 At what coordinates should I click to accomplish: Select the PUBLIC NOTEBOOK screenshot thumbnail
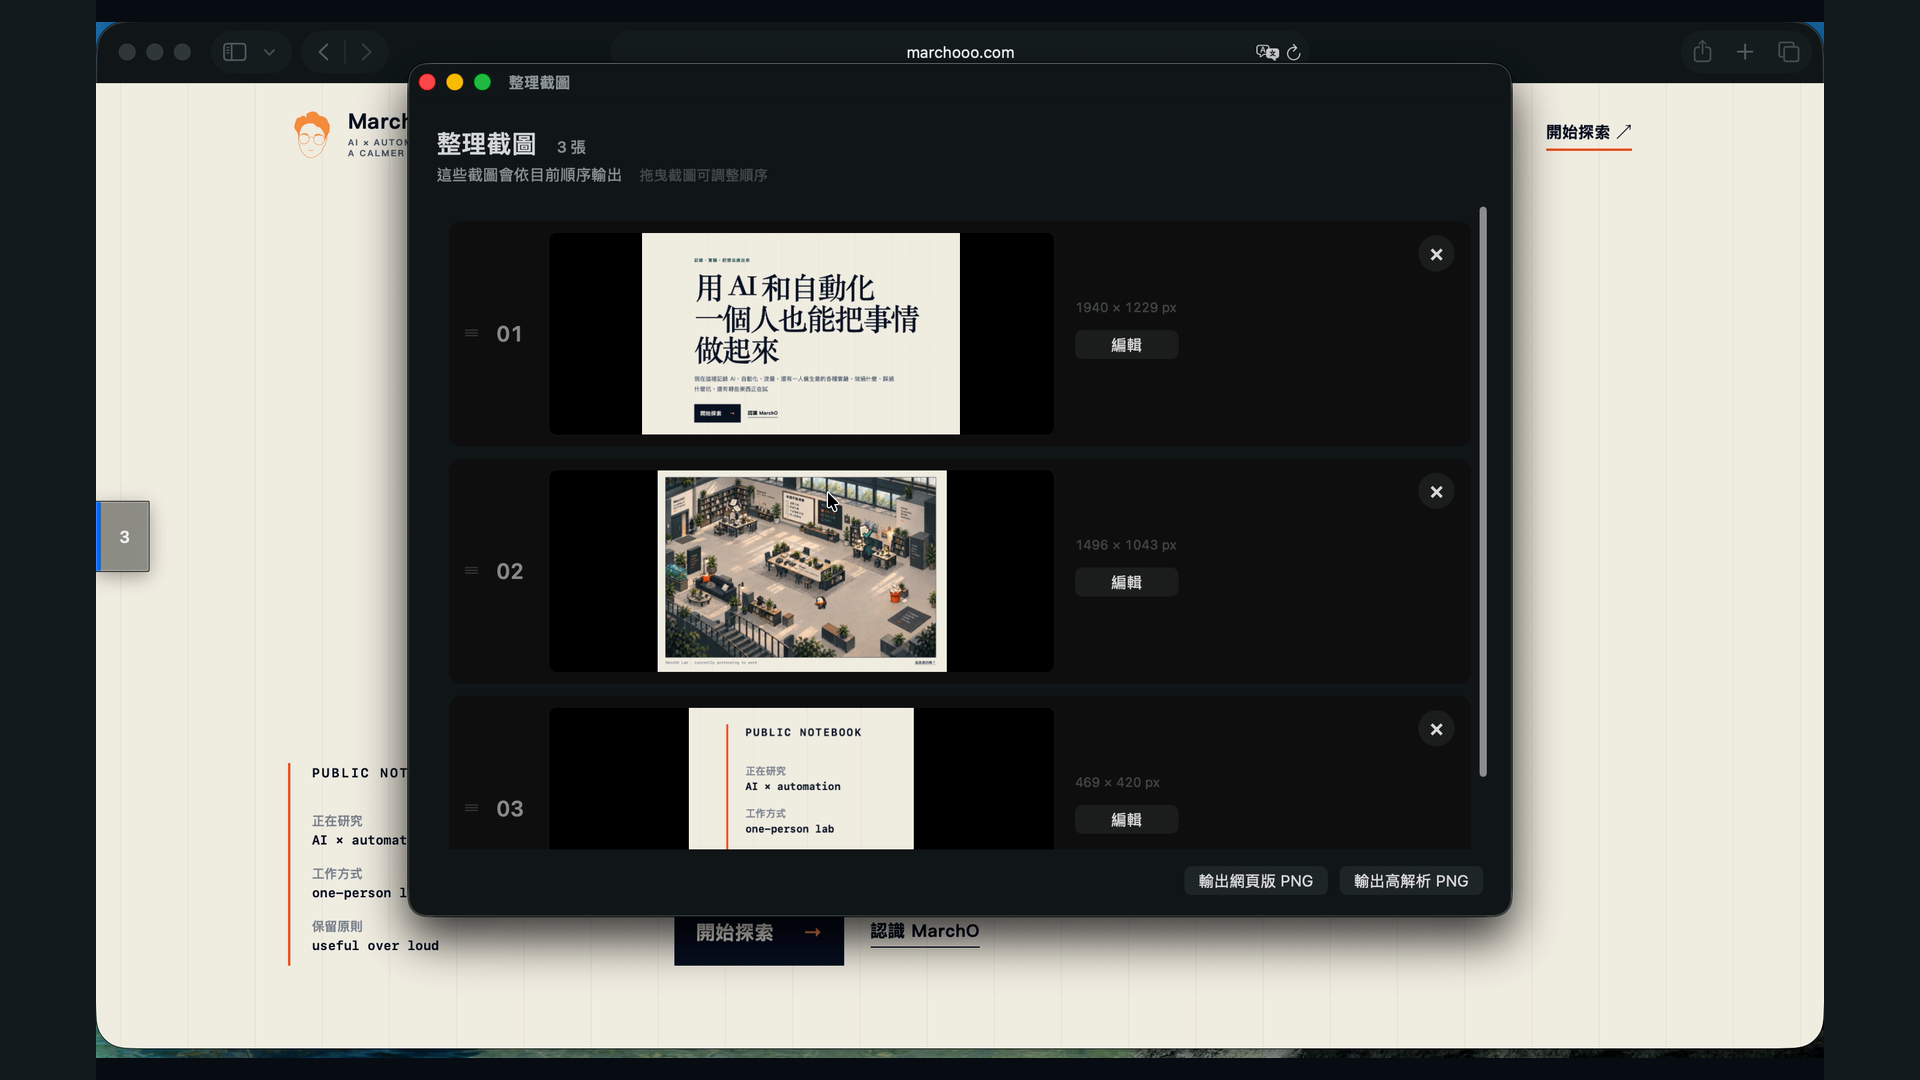(x=801, y=779)
